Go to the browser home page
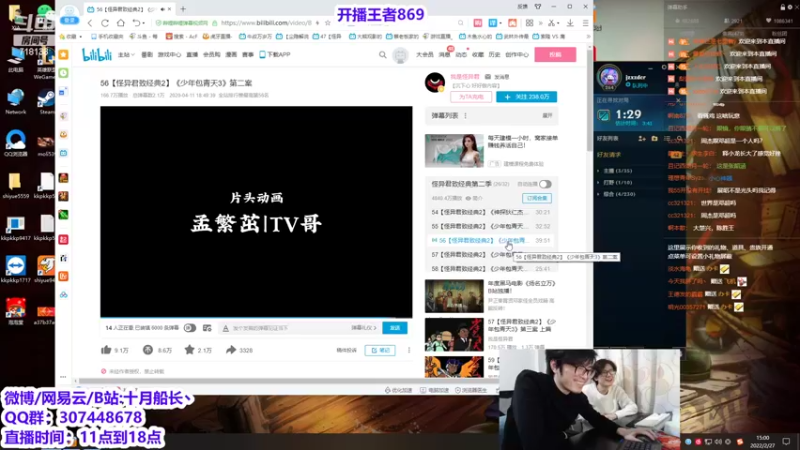This screenshot has height=450, width=800. [121, 23]
